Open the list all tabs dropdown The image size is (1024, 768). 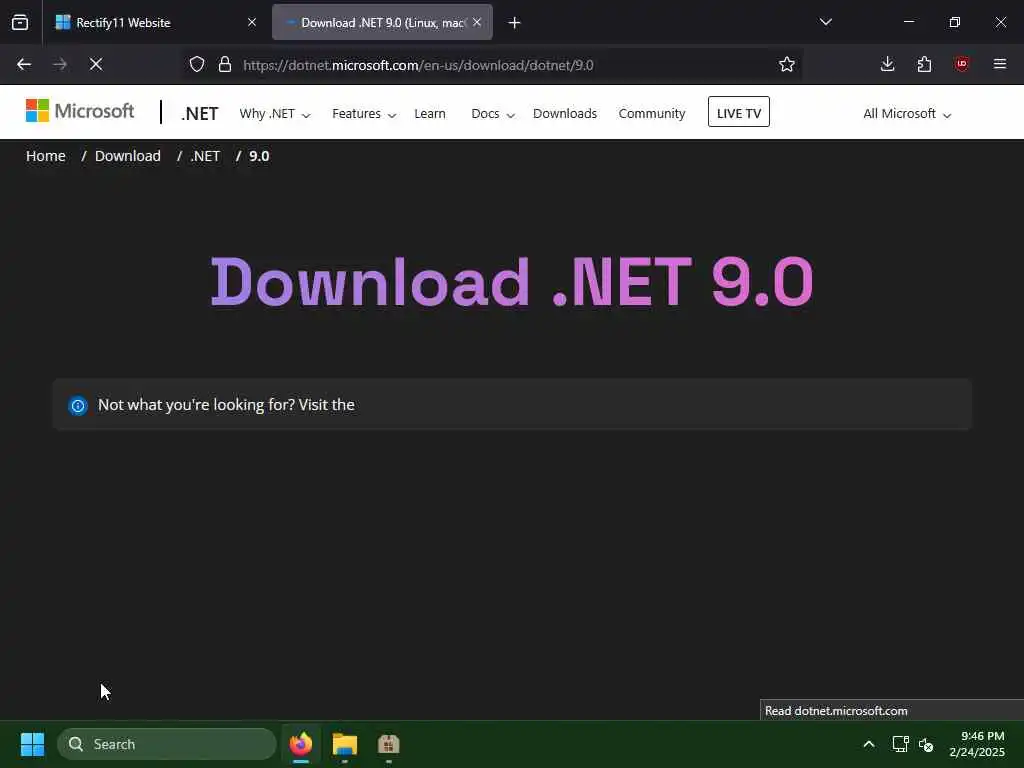(x=825, y=22)
